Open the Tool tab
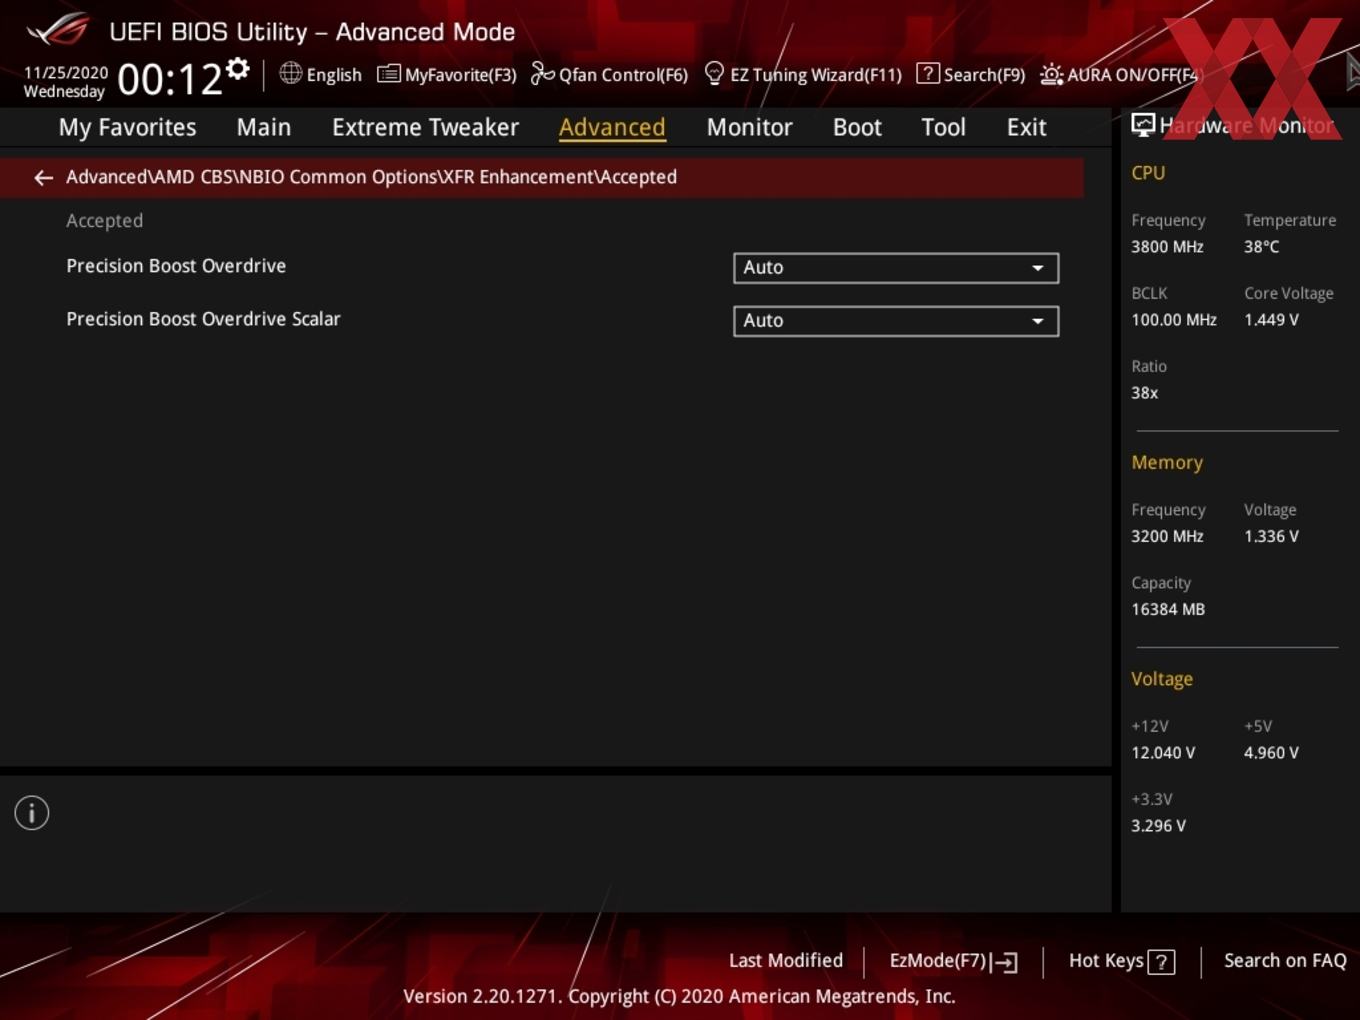The height and width of the screenshot is (1020, 1360). coord(943,127)
